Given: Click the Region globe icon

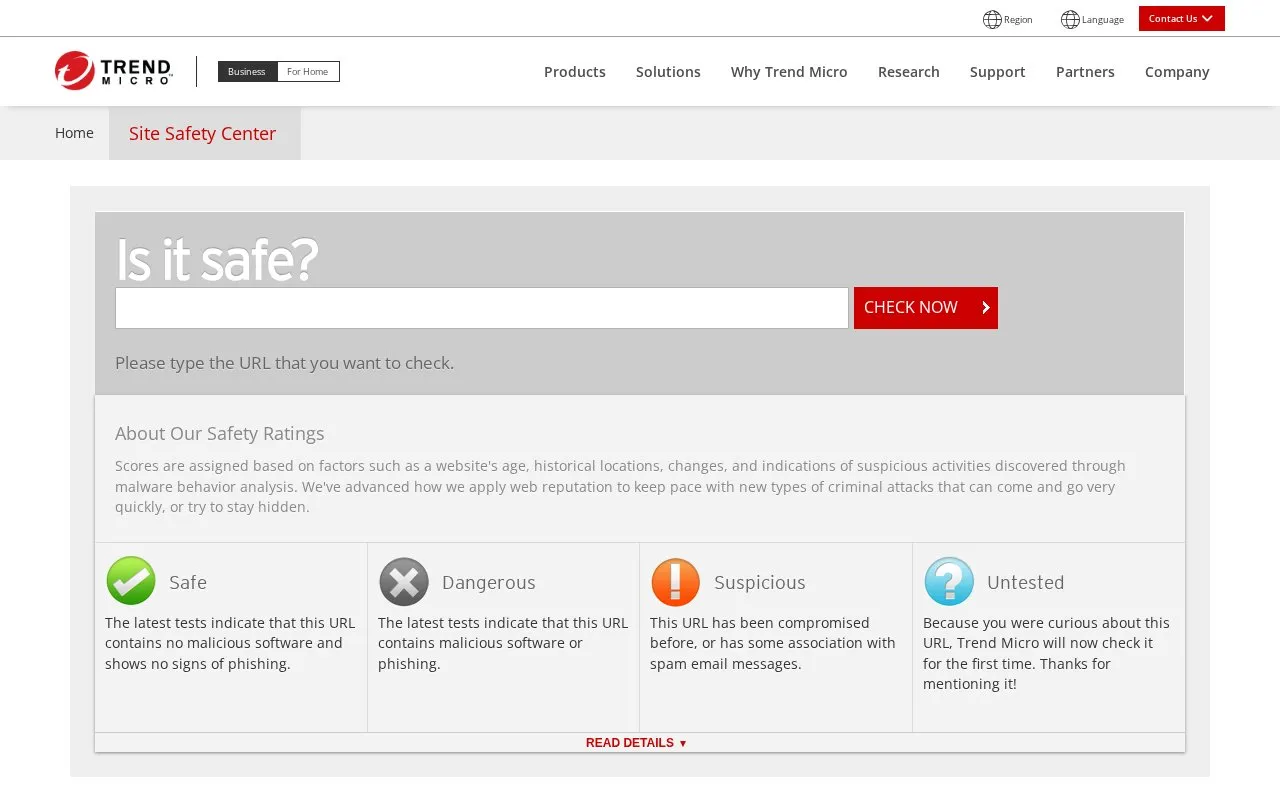Looking at the screenshot, I should click(x=992, y=19).
